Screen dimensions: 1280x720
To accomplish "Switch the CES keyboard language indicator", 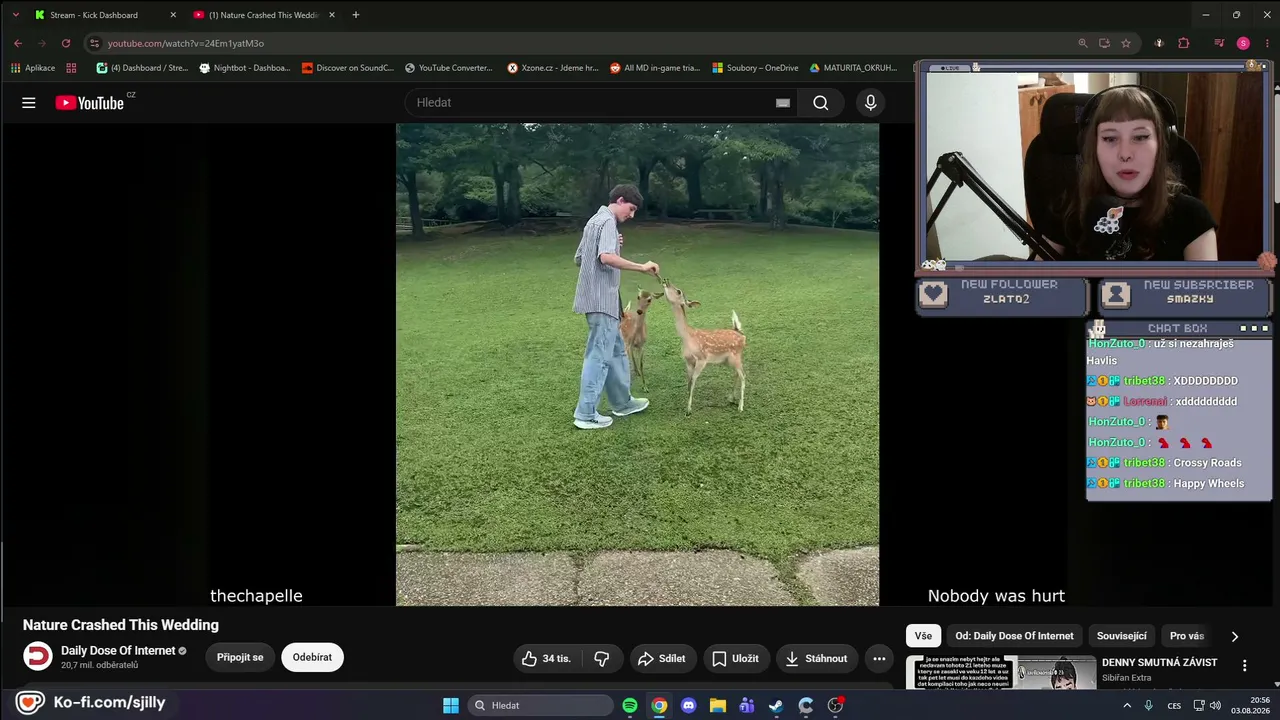I will pos(1174,705).
